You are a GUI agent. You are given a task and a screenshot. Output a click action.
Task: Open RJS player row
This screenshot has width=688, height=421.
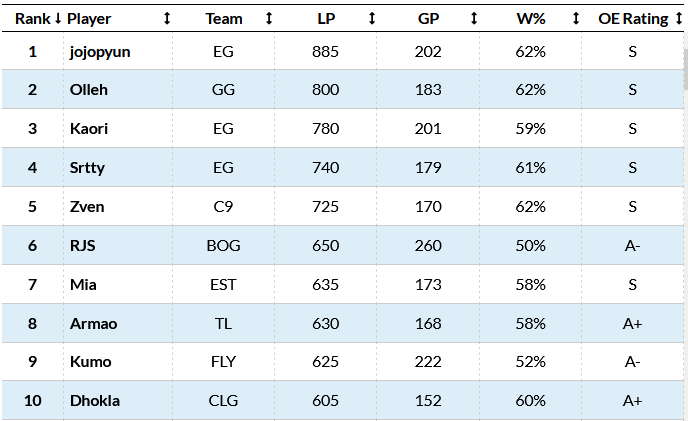82,246
